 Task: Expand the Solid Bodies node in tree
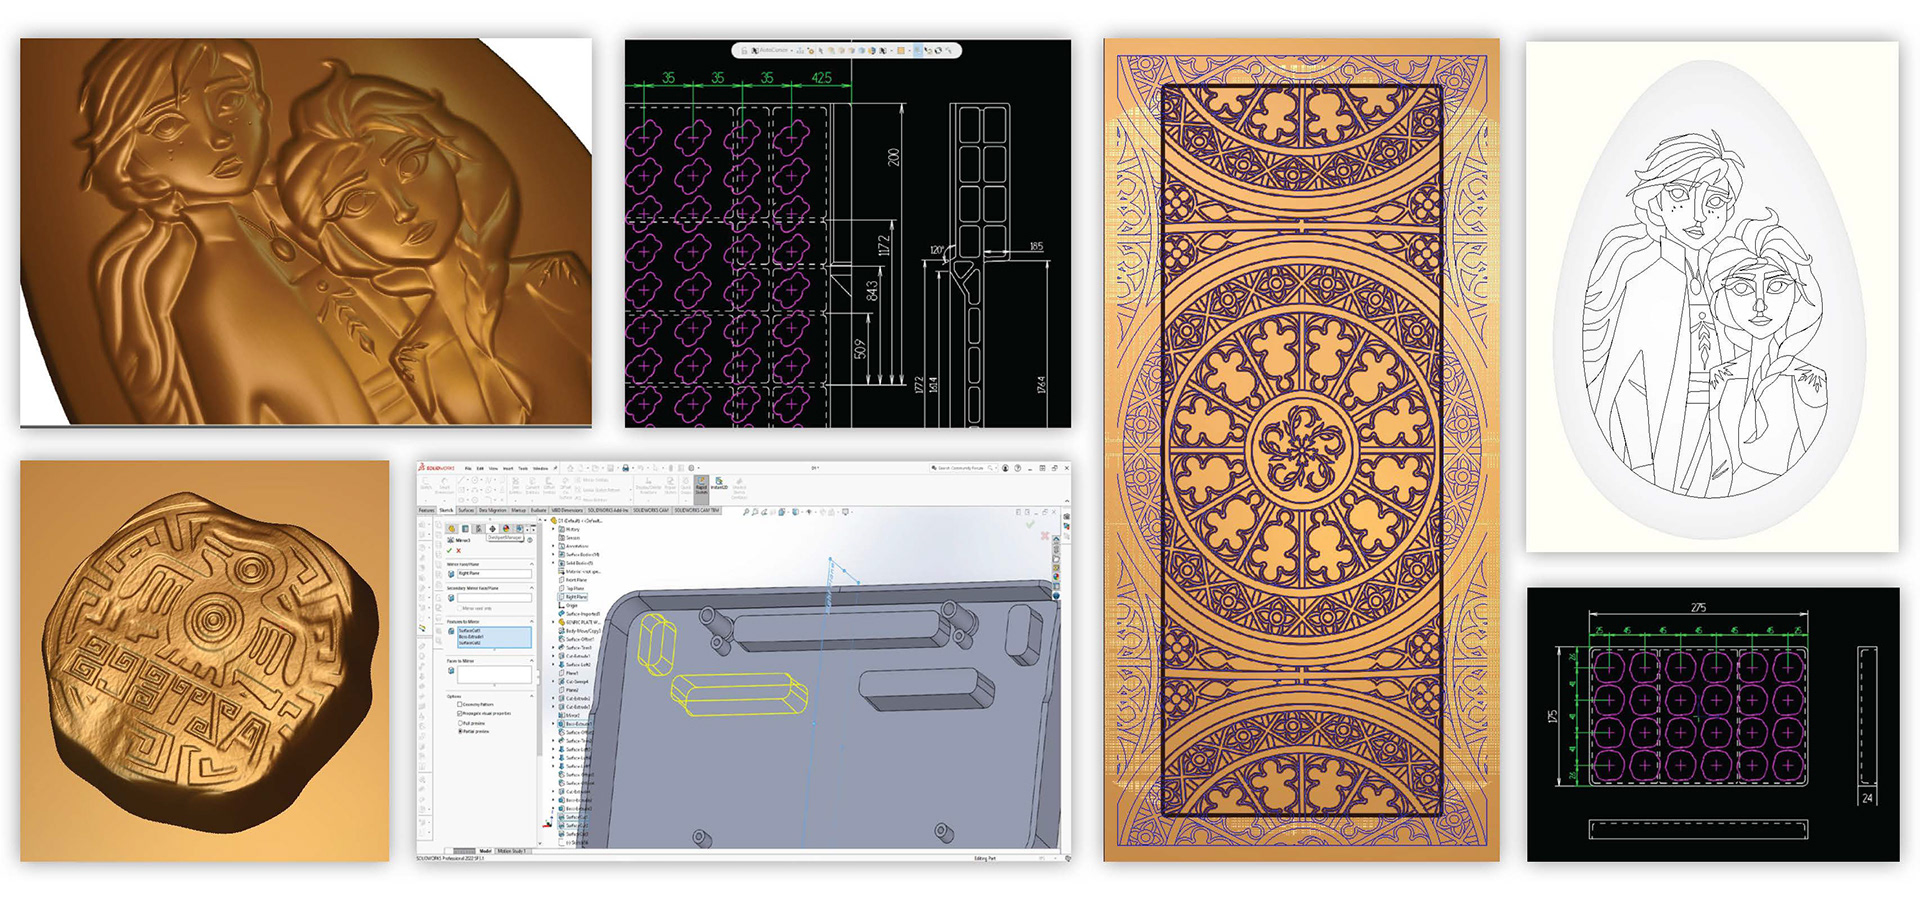[553, 563]
